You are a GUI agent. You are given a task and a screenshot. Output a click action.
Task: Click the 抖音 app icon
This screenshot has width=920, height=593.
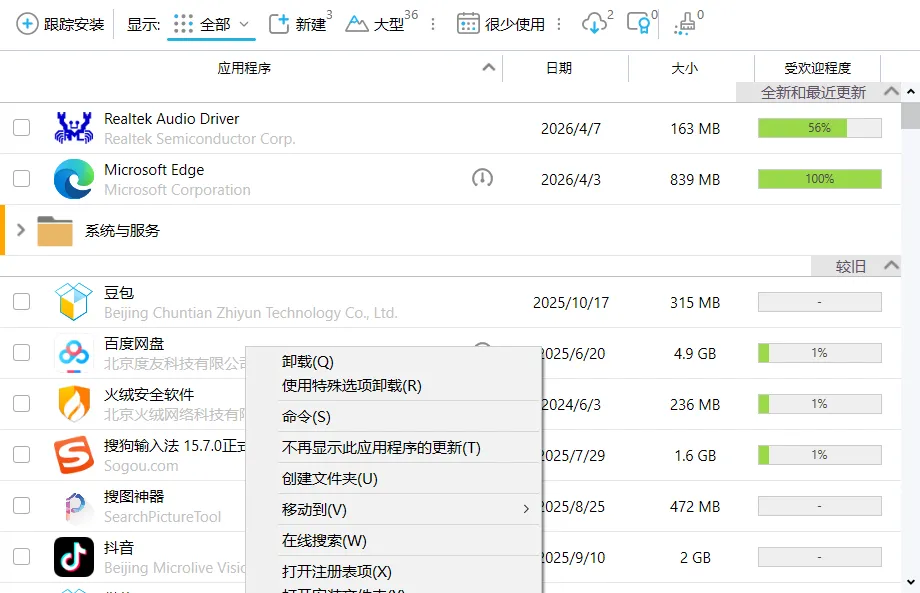(74, 557)
